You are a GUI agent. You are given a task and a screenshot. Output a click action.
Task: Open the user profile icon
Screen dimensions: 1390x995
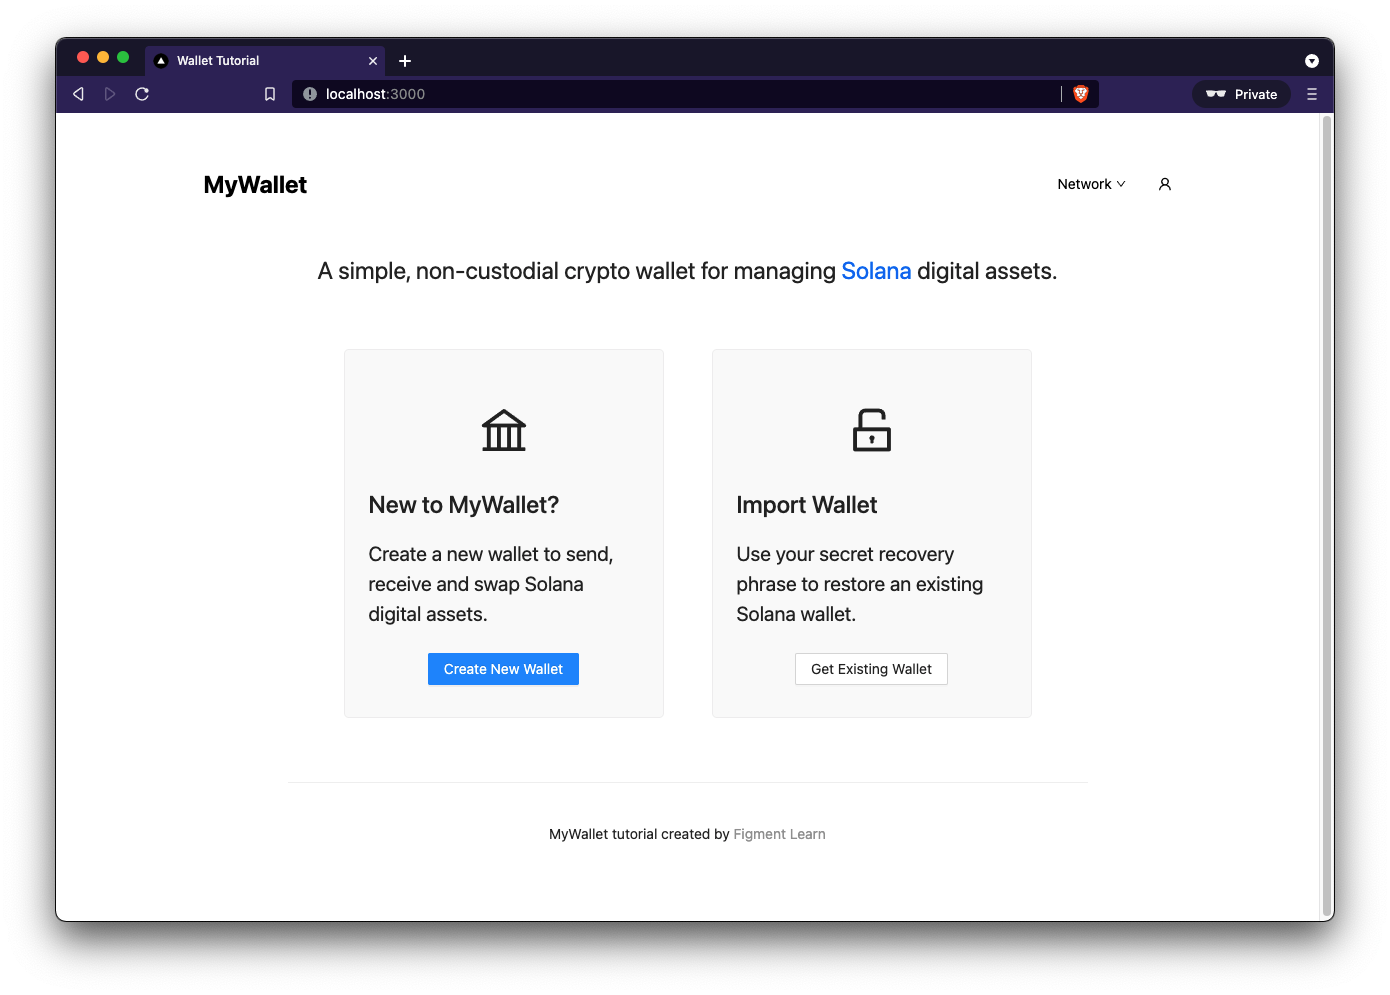tap(1165, 184)
